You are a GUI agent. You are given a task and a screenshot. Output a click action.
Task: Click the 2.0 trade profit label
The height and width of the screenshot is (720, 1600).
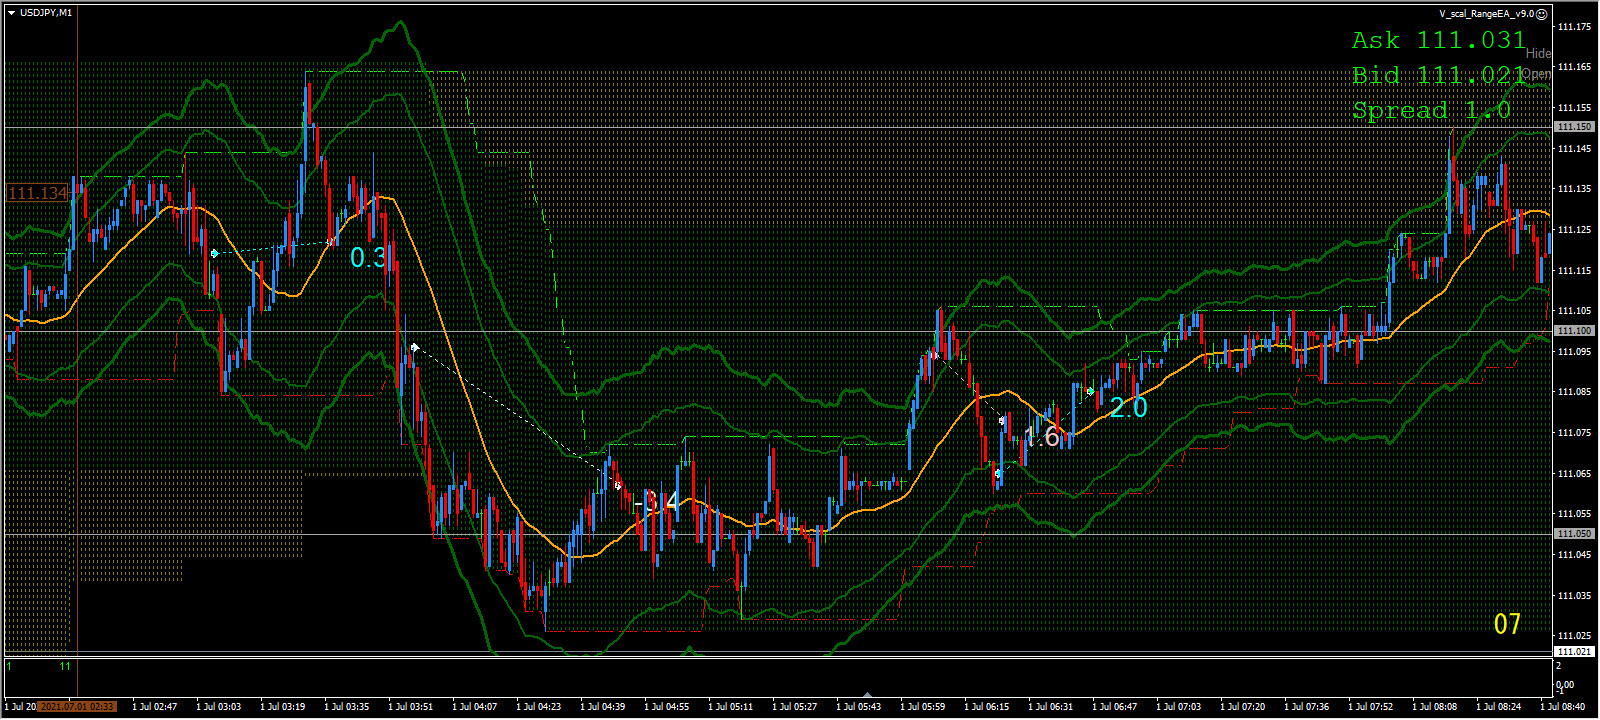point(1128,408)
